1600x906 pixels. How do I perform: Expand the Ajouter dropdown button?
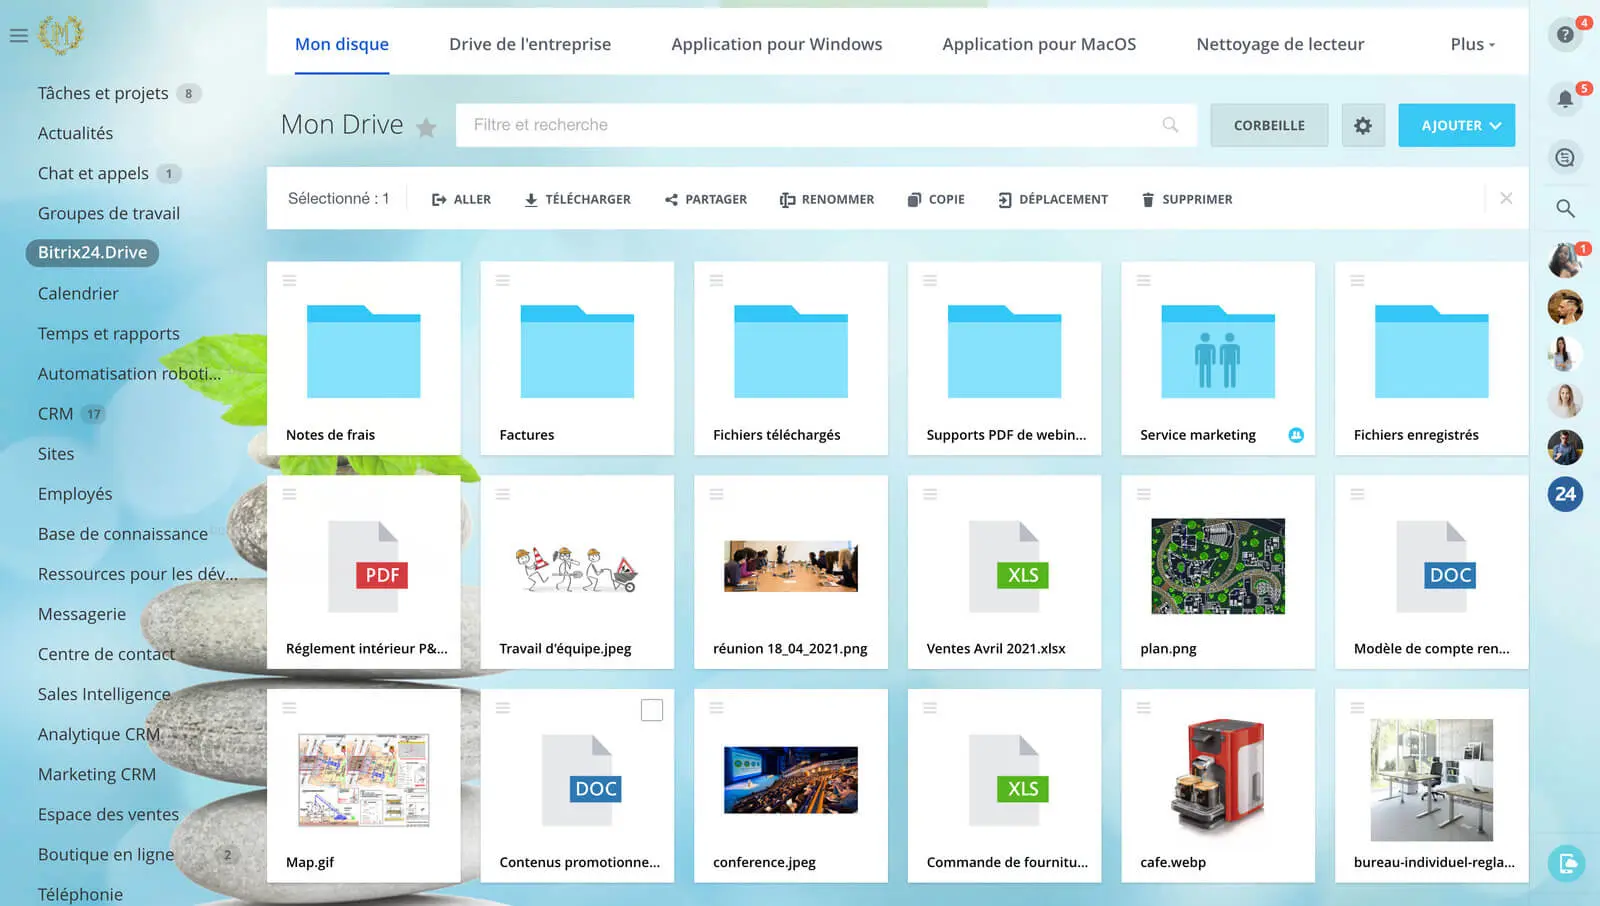pyautogui.click(x=1456, y=126)
